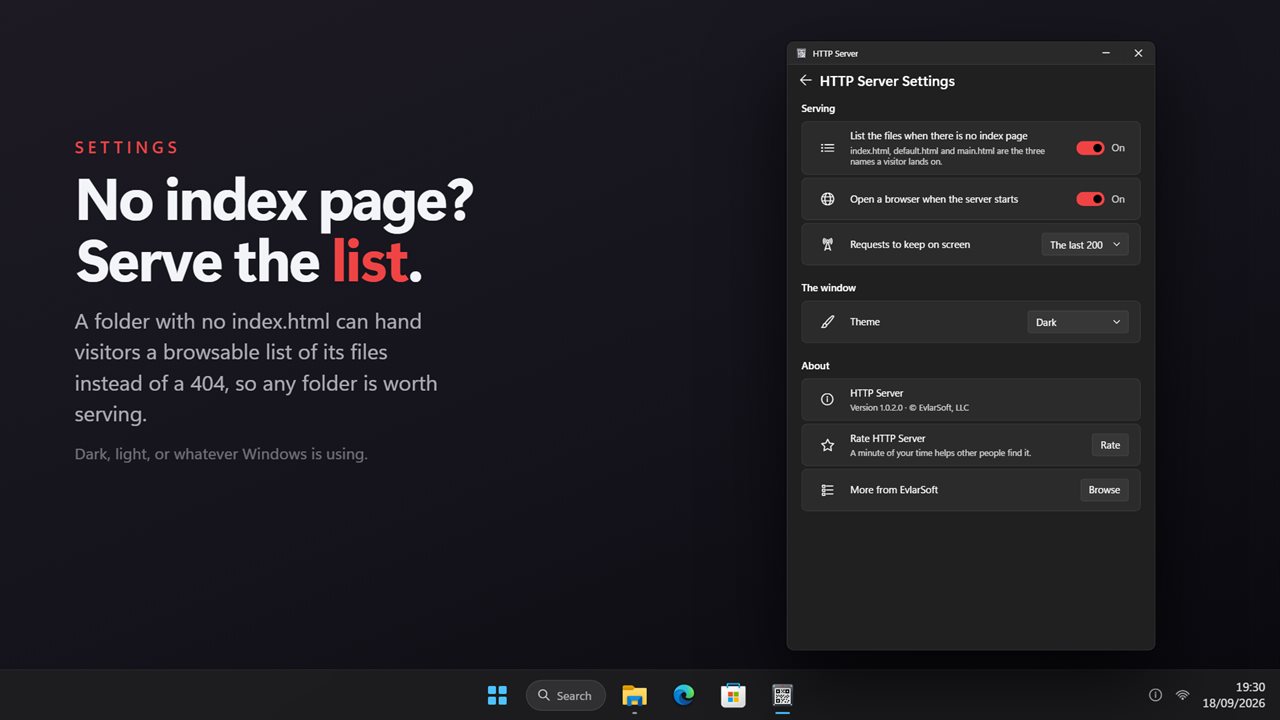Click the antenna icon beside 'Requests to keep on screen'

click(x=827, y=244)
